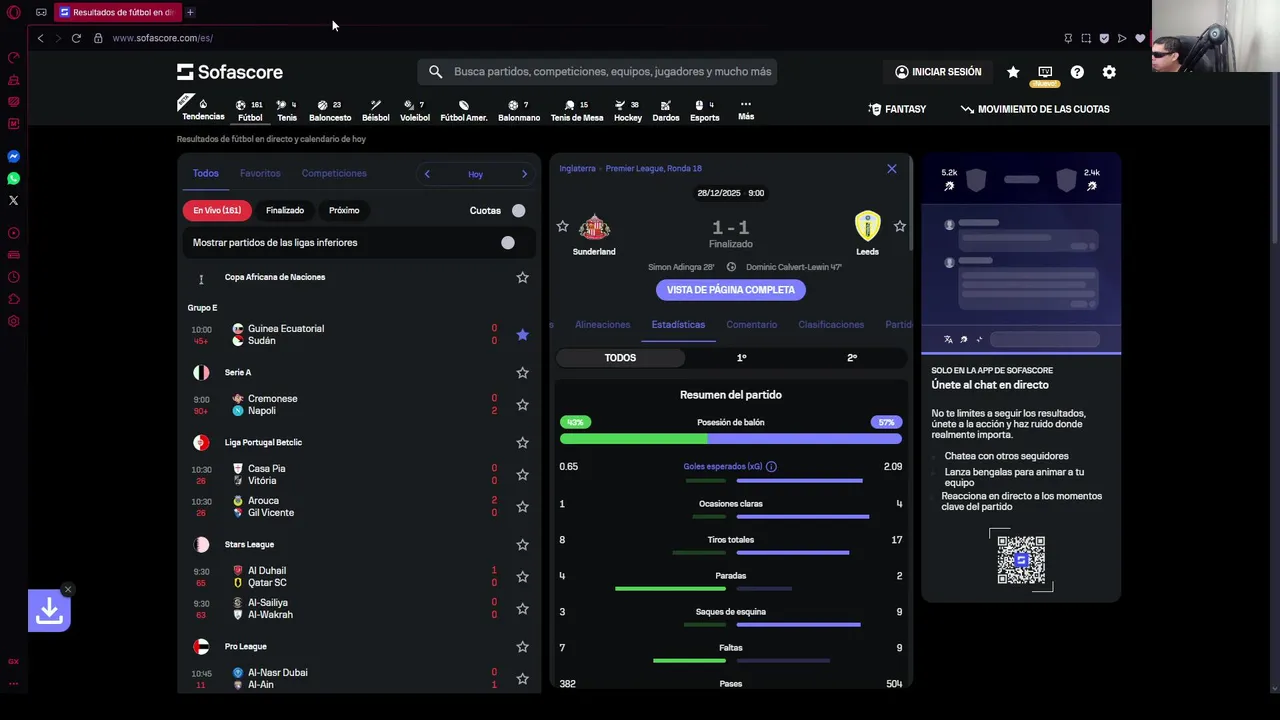Open the help question mark icon
1280x720 pixels.
[1077, 72]
